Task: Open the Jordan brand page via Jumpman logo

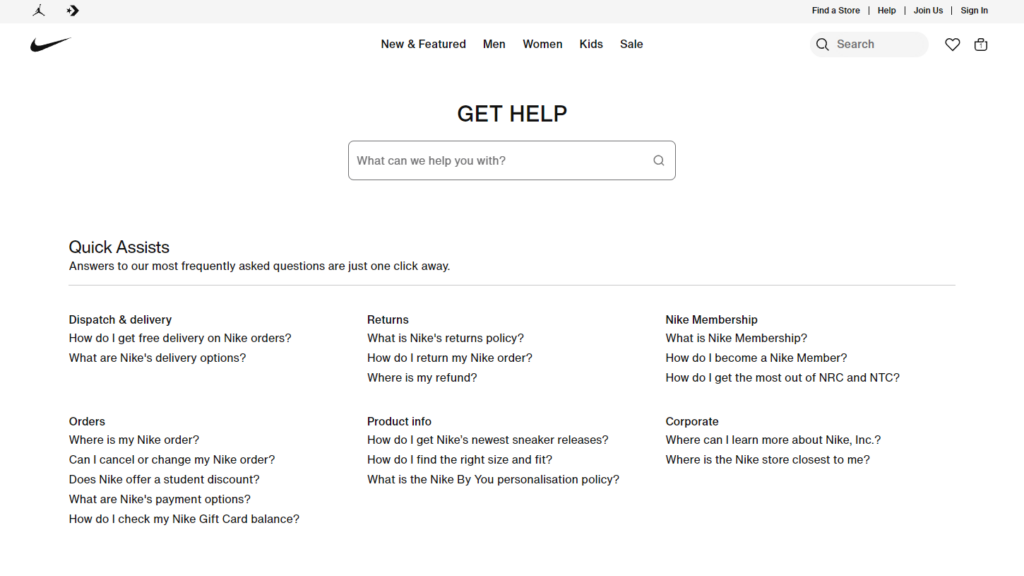Action: 38,10
